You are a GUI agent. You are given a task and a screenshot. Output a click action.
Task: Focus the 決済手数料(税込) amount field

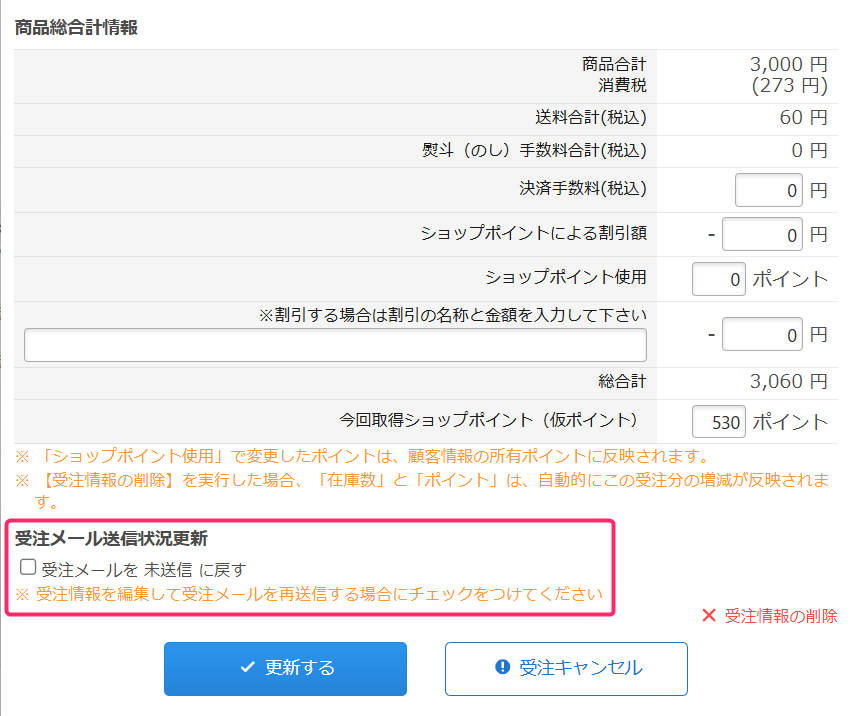768,190
